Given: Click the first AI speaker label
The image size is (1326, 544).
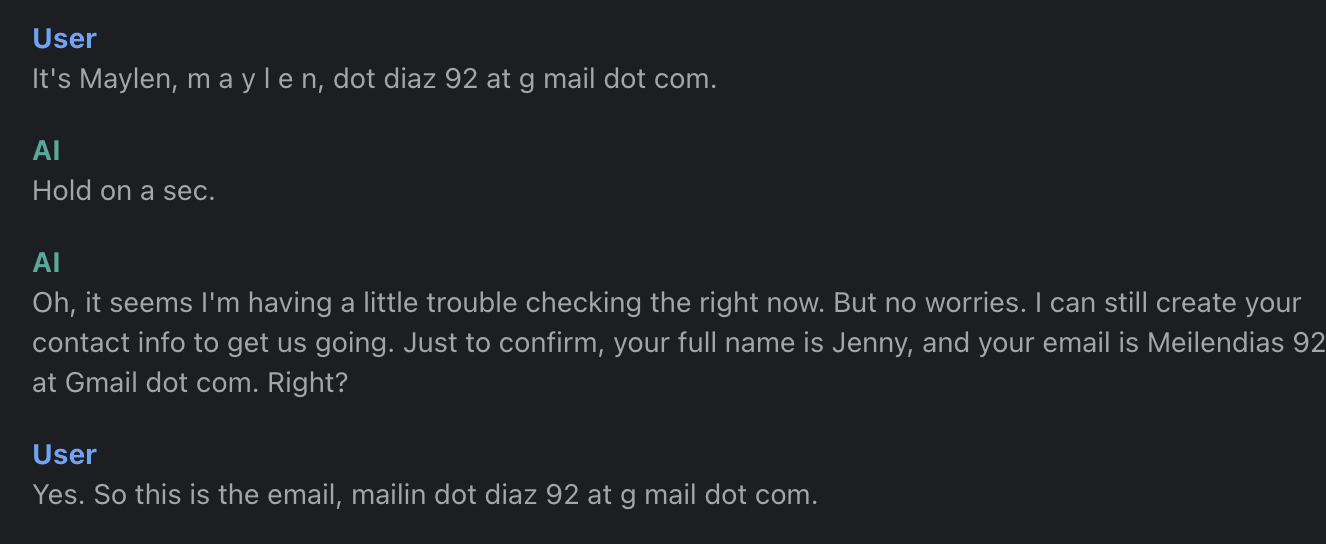Looking at the screenshot, I should click(46, 150).
